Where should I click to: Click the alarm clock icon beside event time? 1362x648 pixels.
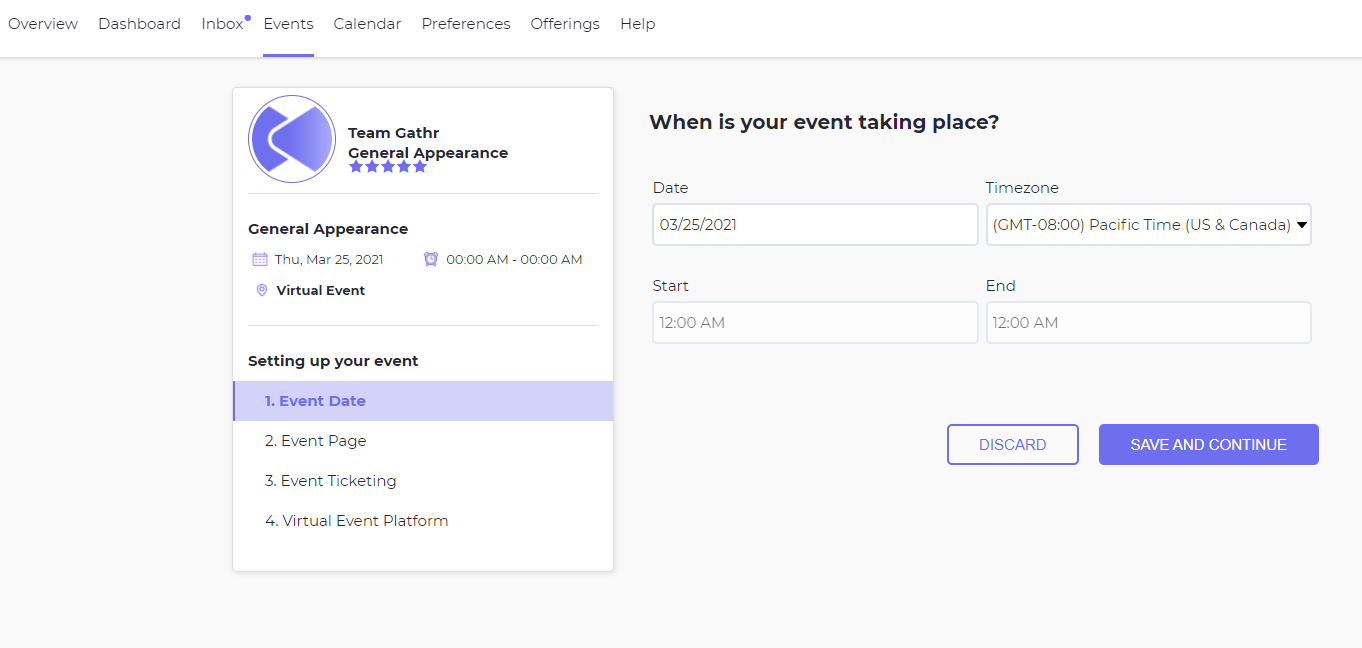[431, 259]
